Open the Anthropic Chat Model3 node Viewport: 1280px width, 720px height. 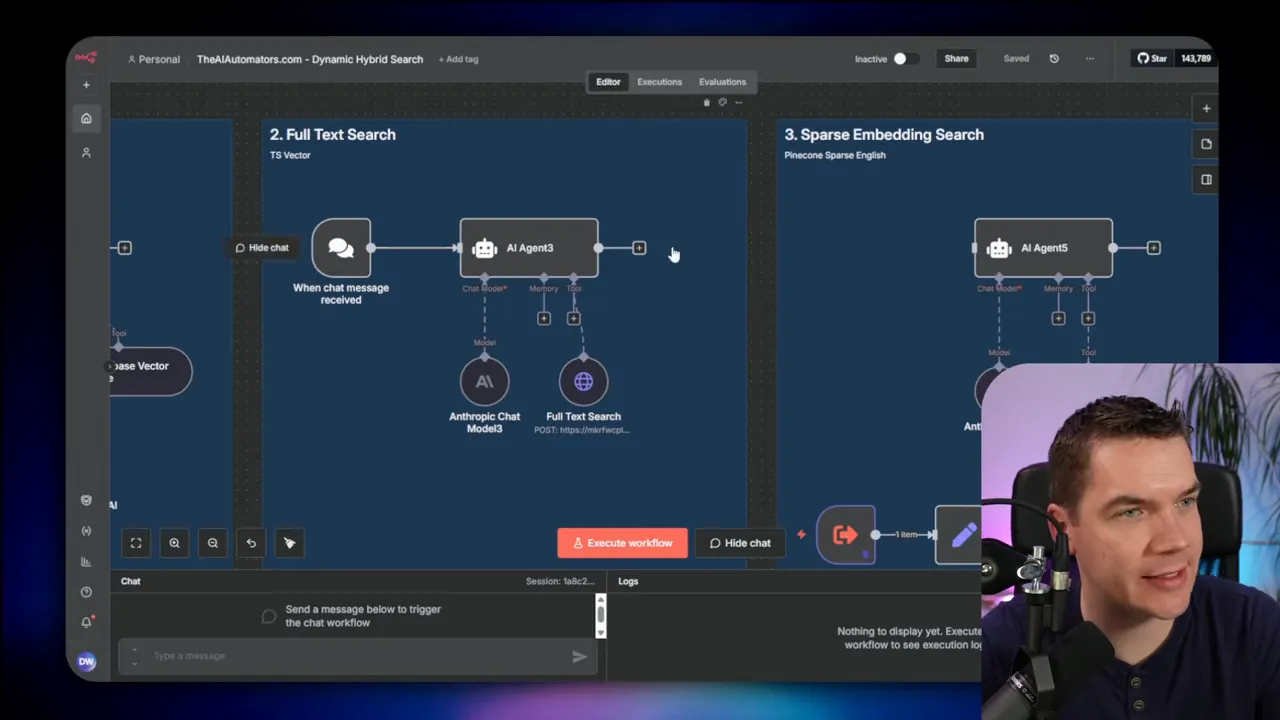[484, 382]
